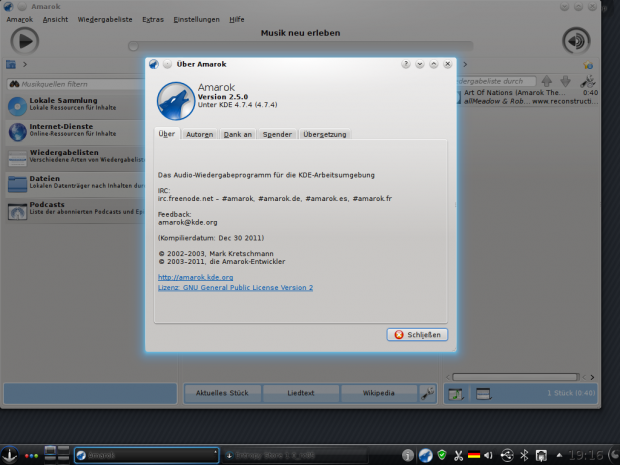Open Internet-Dienste in the sources list
Viewport: 620px width, 465px height.
[76, 132]
